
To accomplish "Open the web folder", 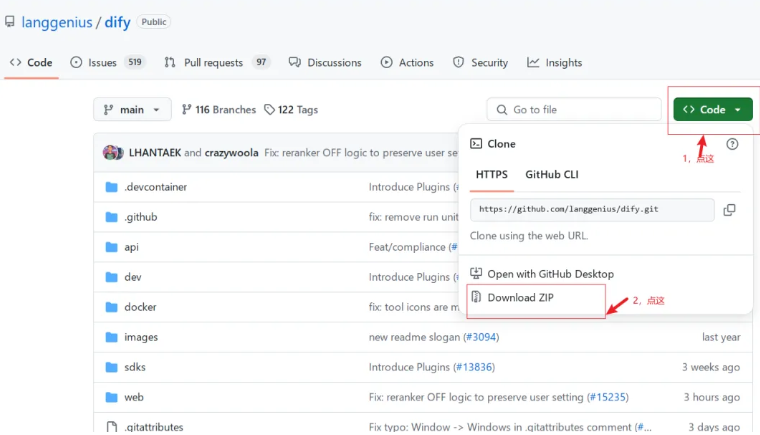I will 134,398.
